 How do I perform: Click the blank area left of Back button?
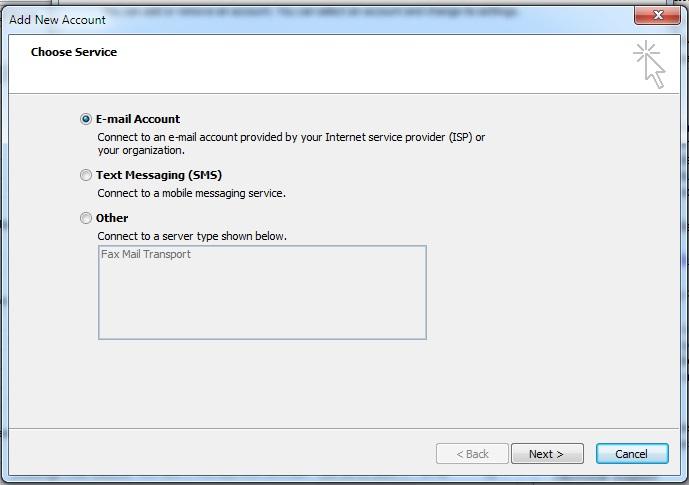[x=250, y=454]
